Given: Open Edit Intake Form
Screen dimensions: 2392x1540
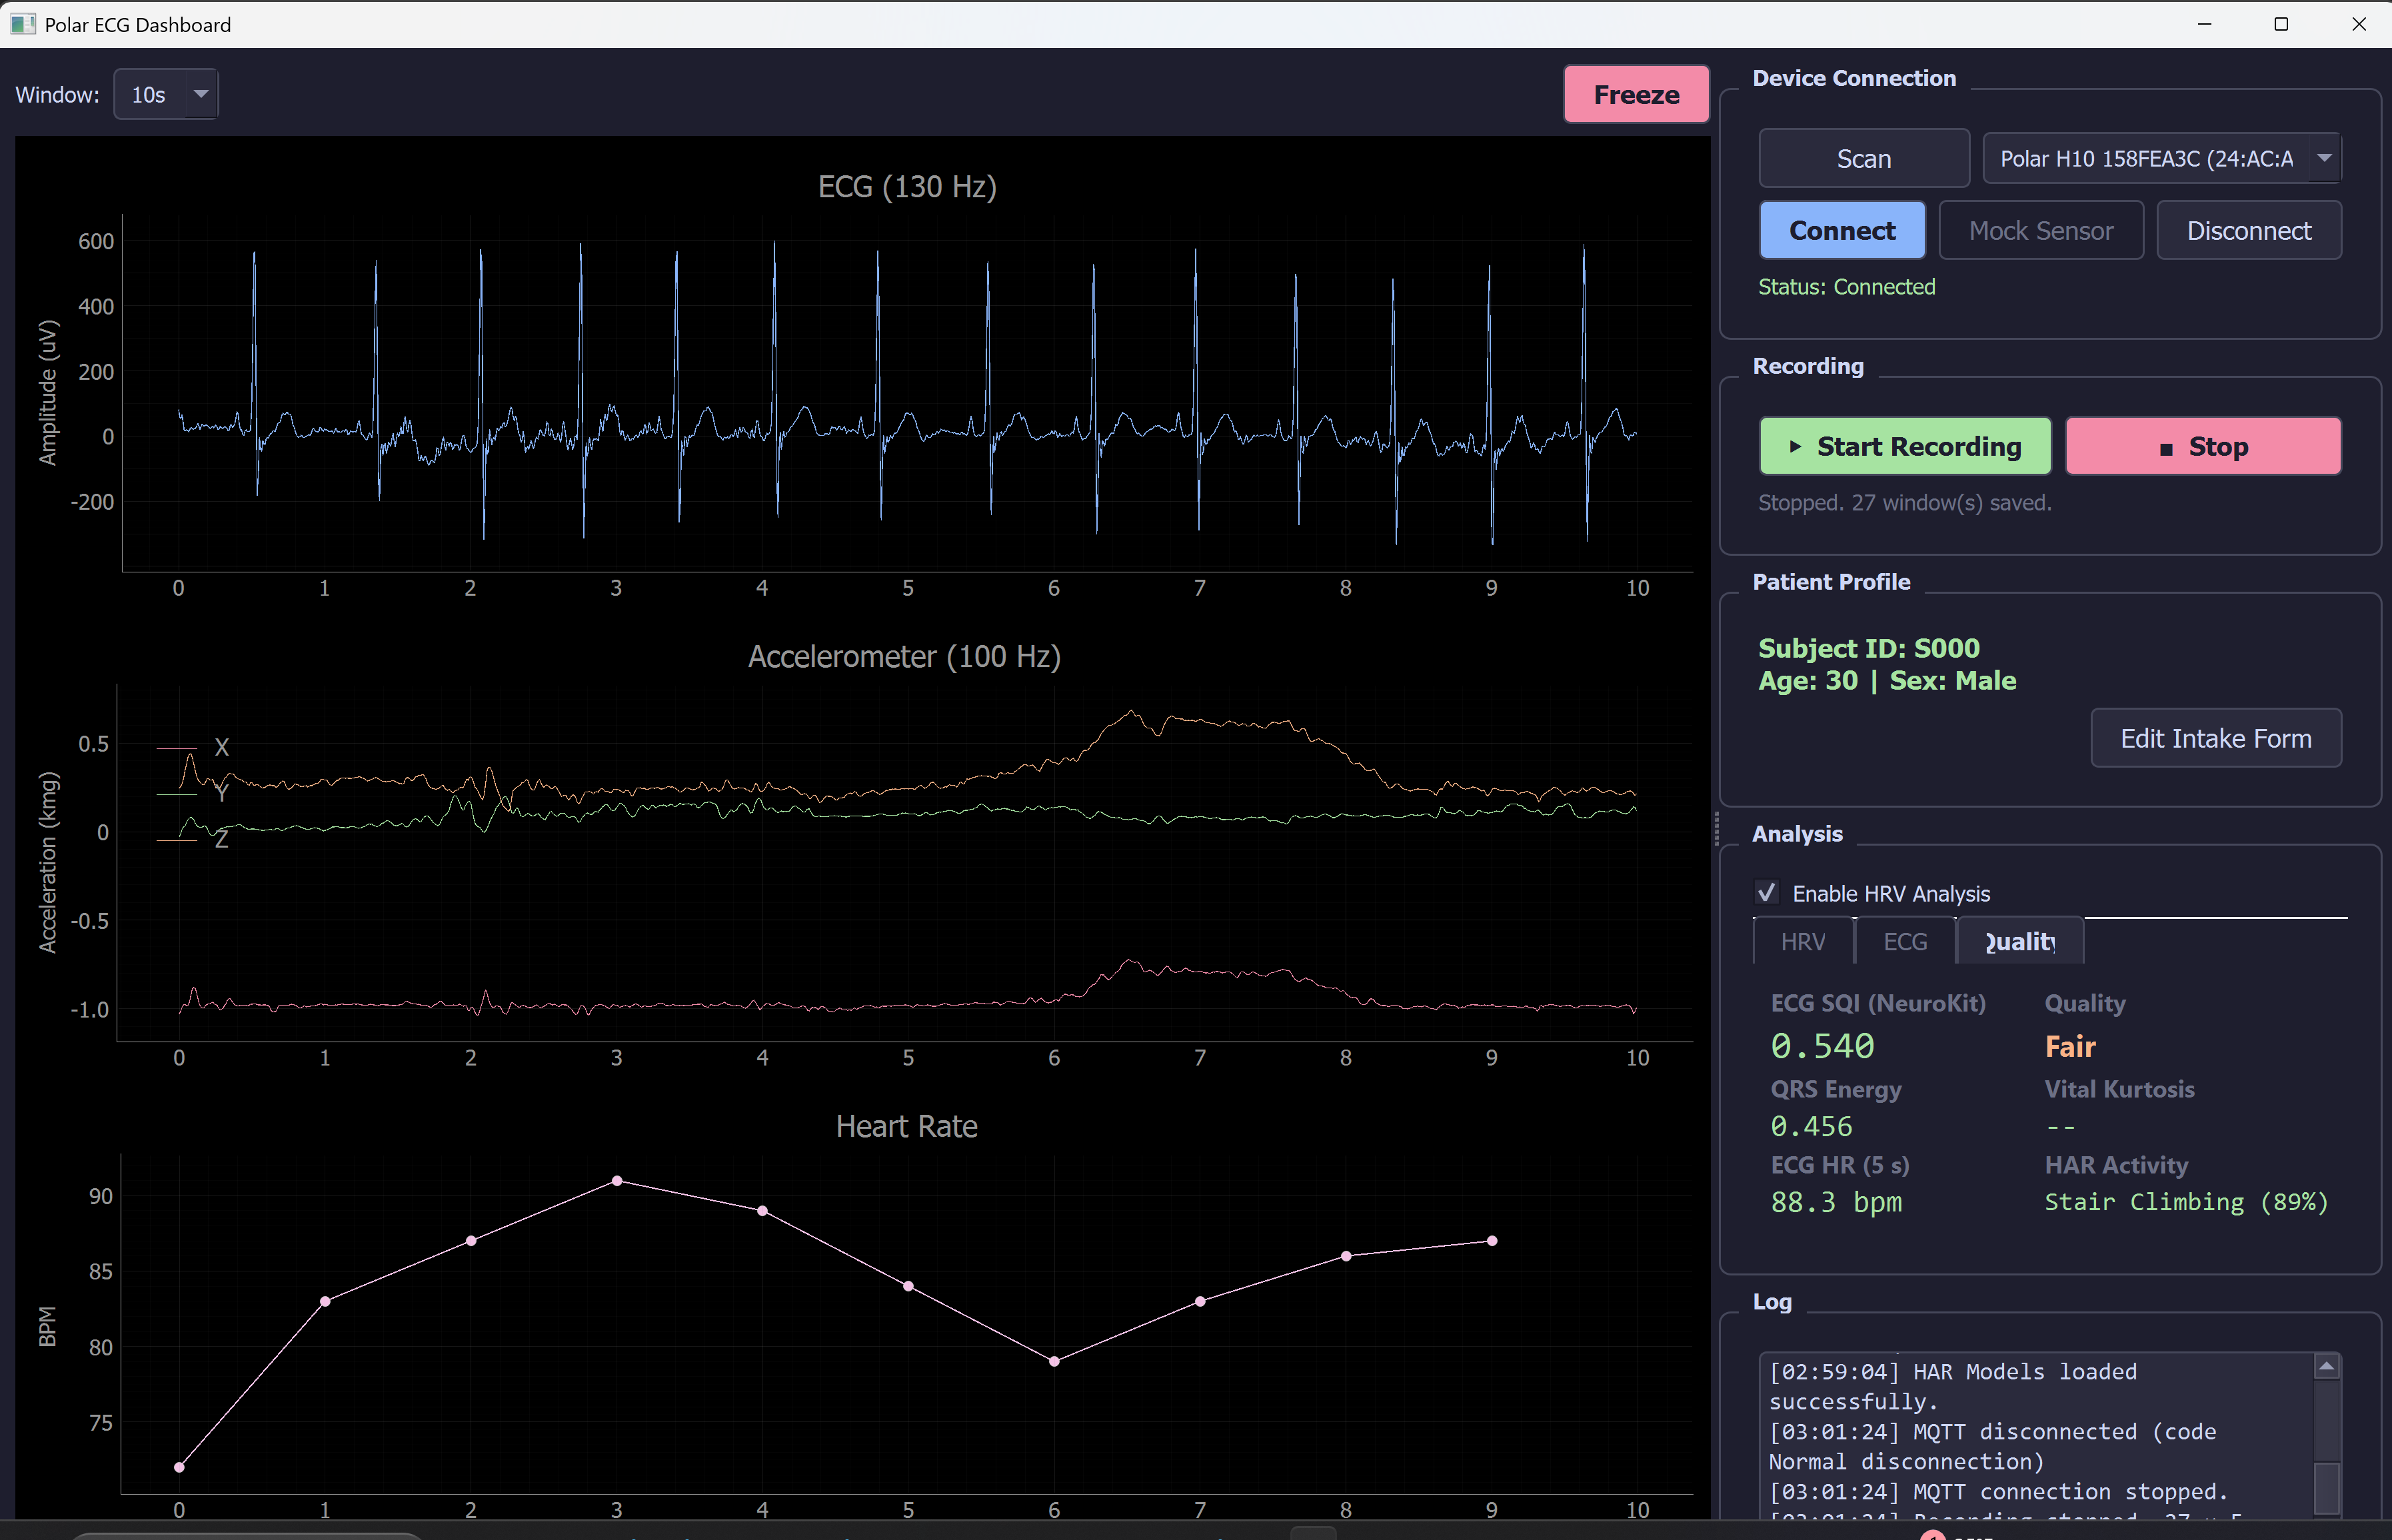Looking at the screenshot, I should [2215, 739].
